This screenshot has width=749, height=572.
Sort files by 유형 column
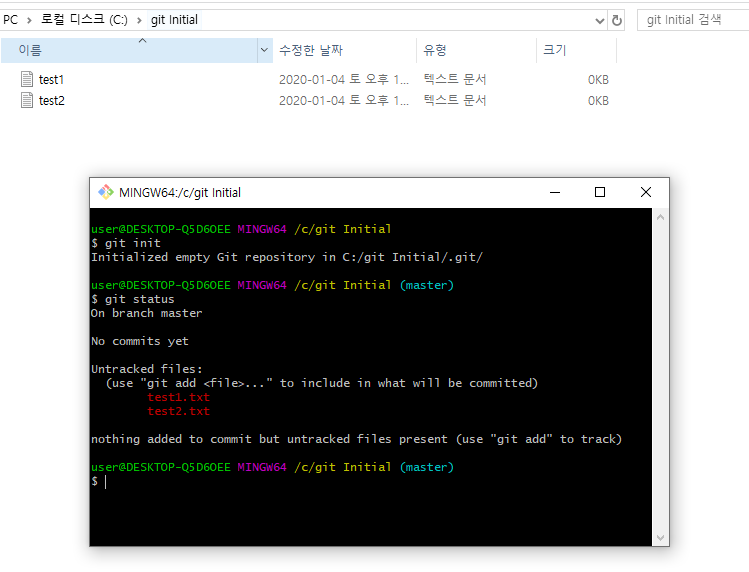tap(476, 50)
